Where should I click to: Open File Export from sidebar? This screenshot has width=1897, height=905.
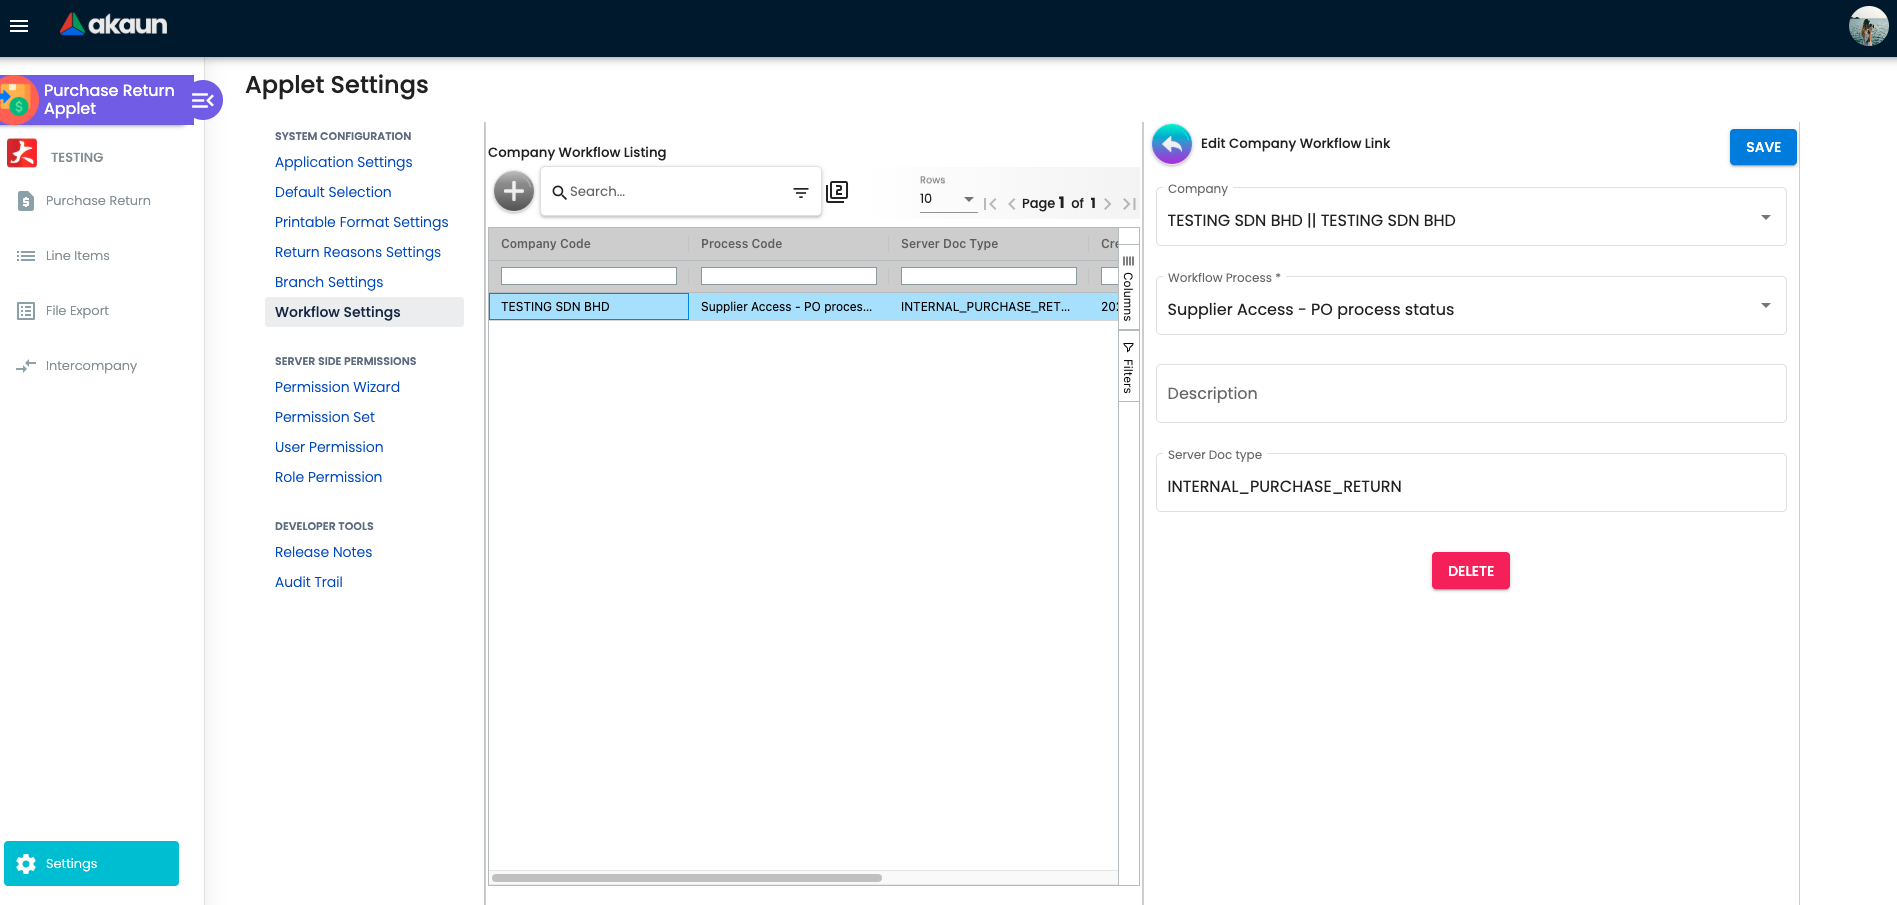click(x=77, y=311)
